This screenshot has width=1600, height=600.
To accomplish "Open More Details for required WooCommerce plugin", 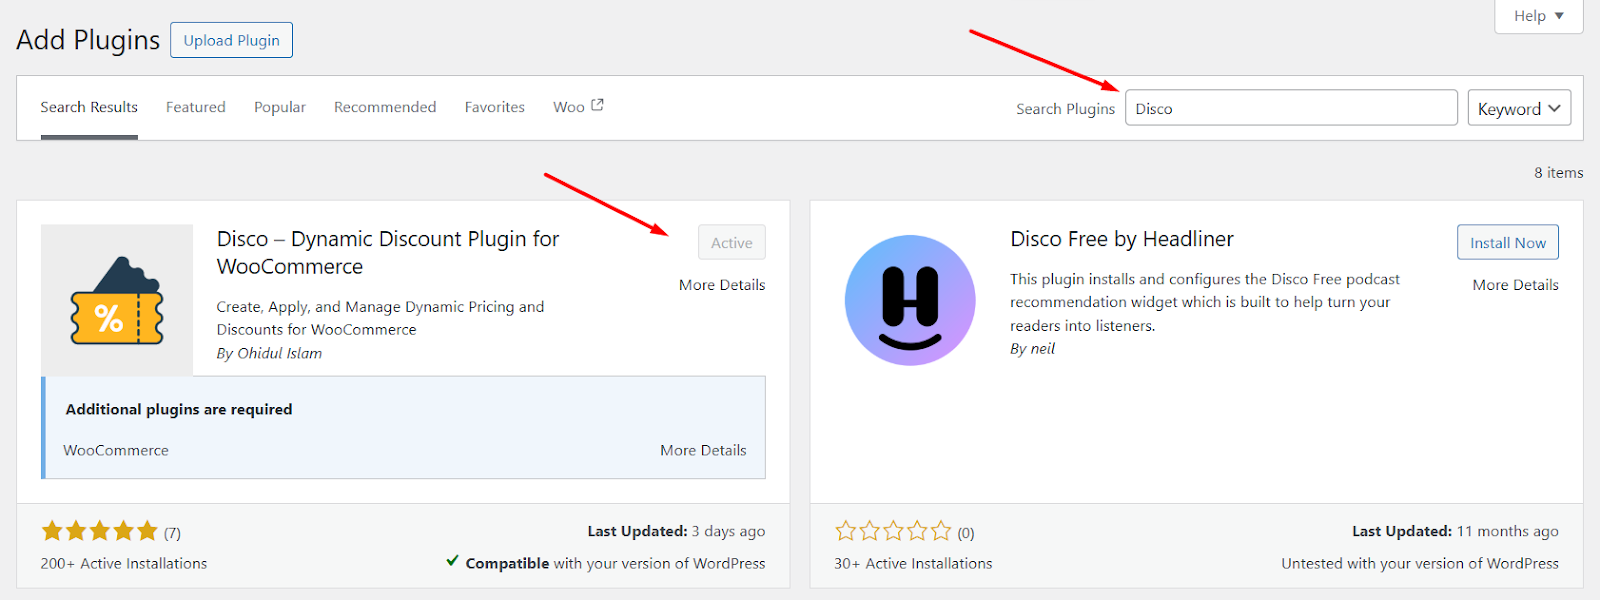I will (703, 450).
